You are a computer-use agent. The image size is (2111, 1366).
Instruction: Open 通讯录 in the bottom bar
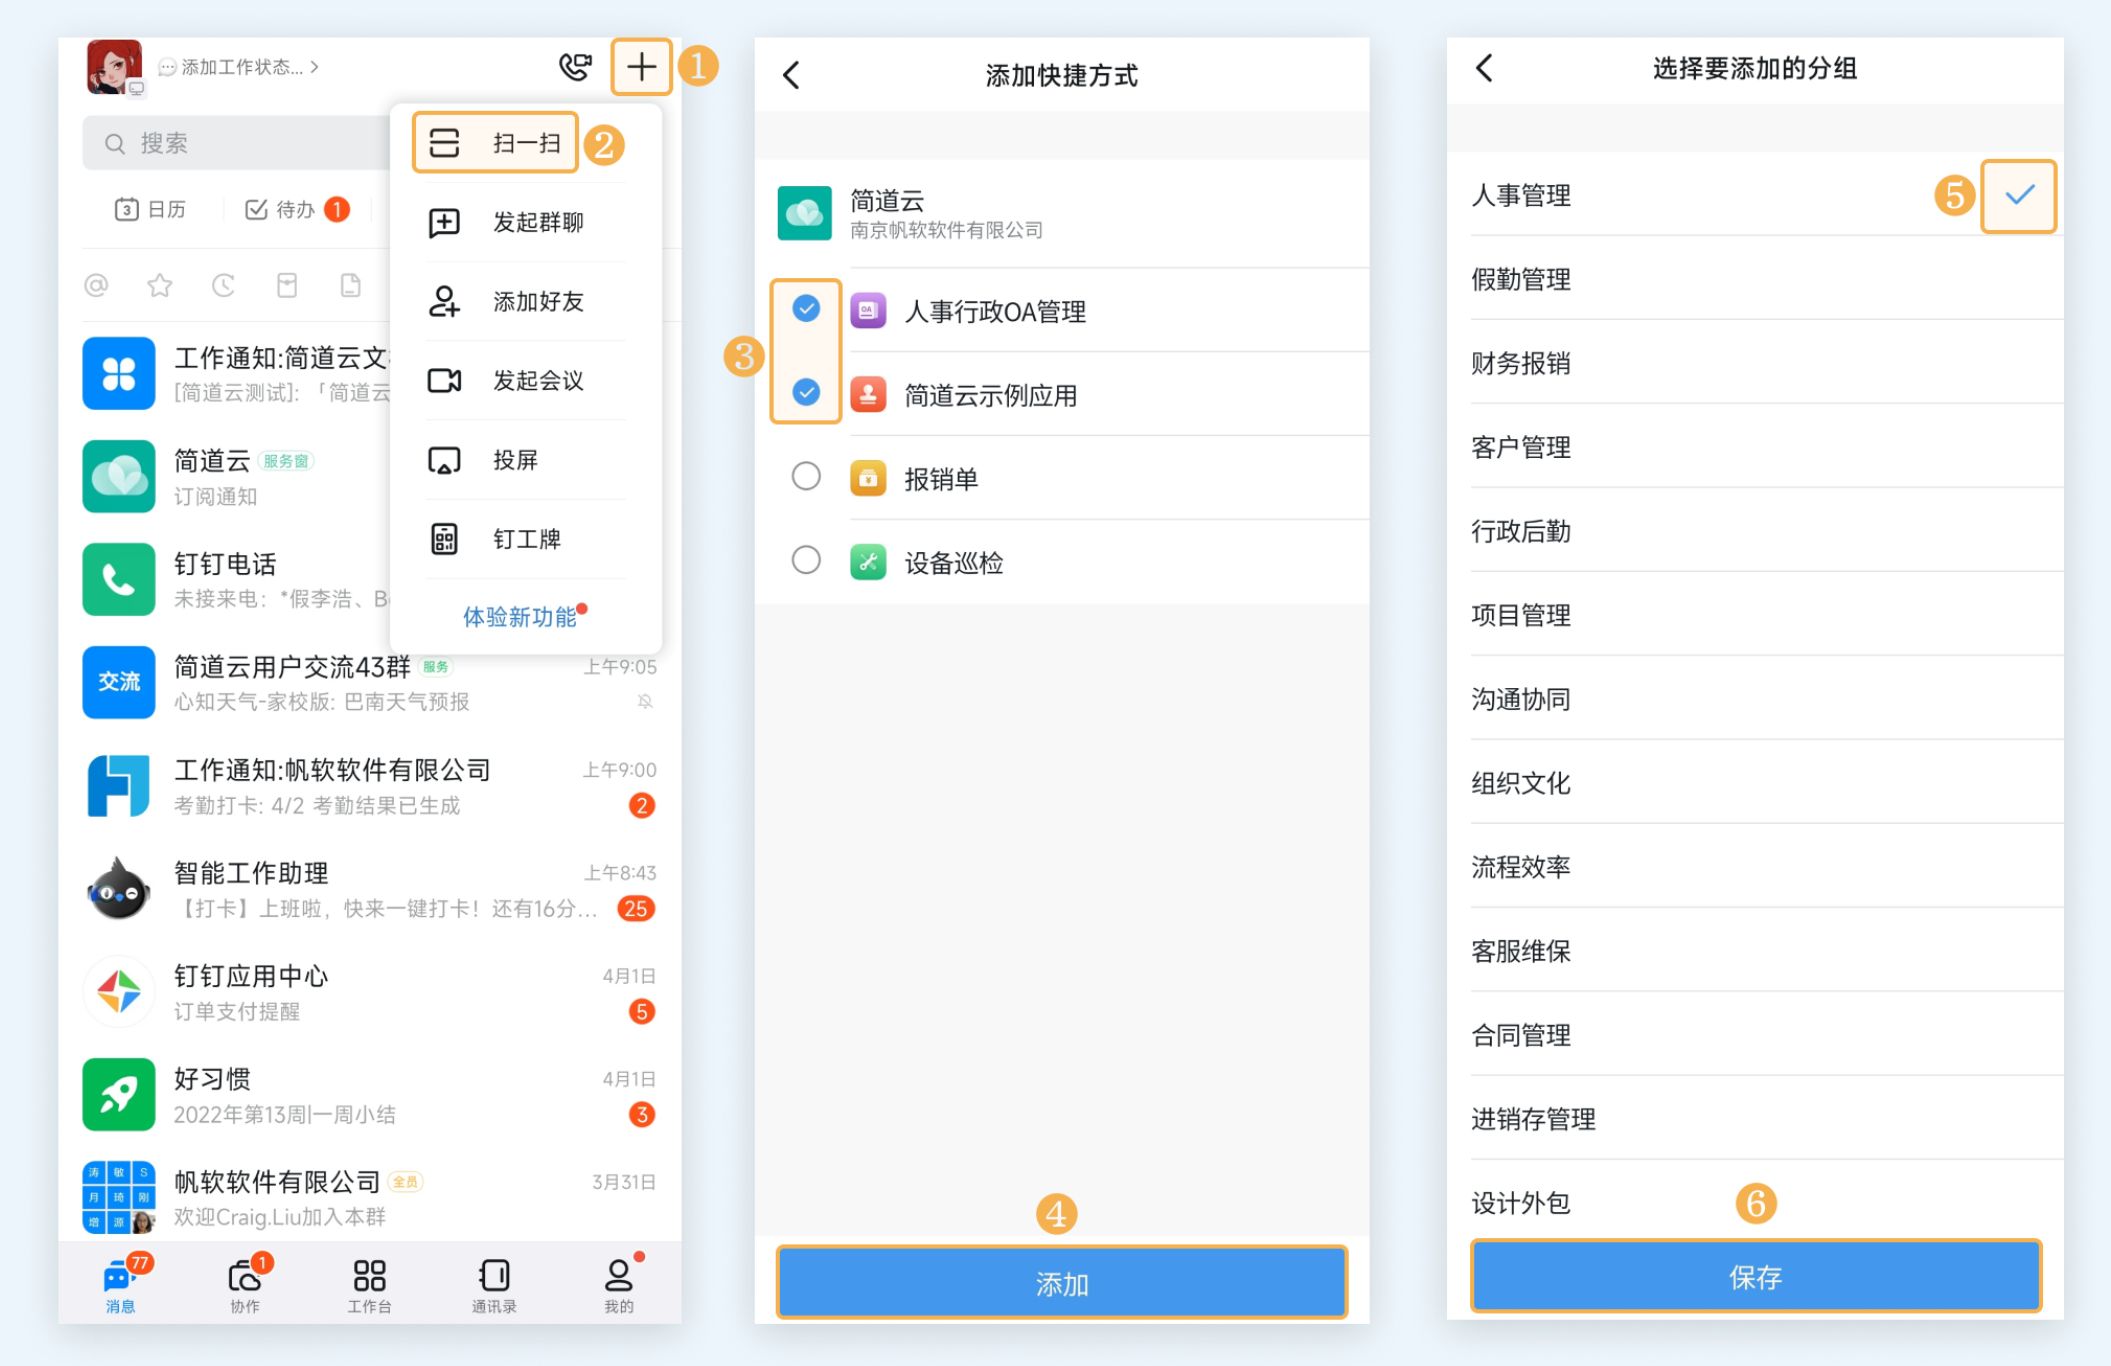pyautogui.click(x=494, y=1284)
